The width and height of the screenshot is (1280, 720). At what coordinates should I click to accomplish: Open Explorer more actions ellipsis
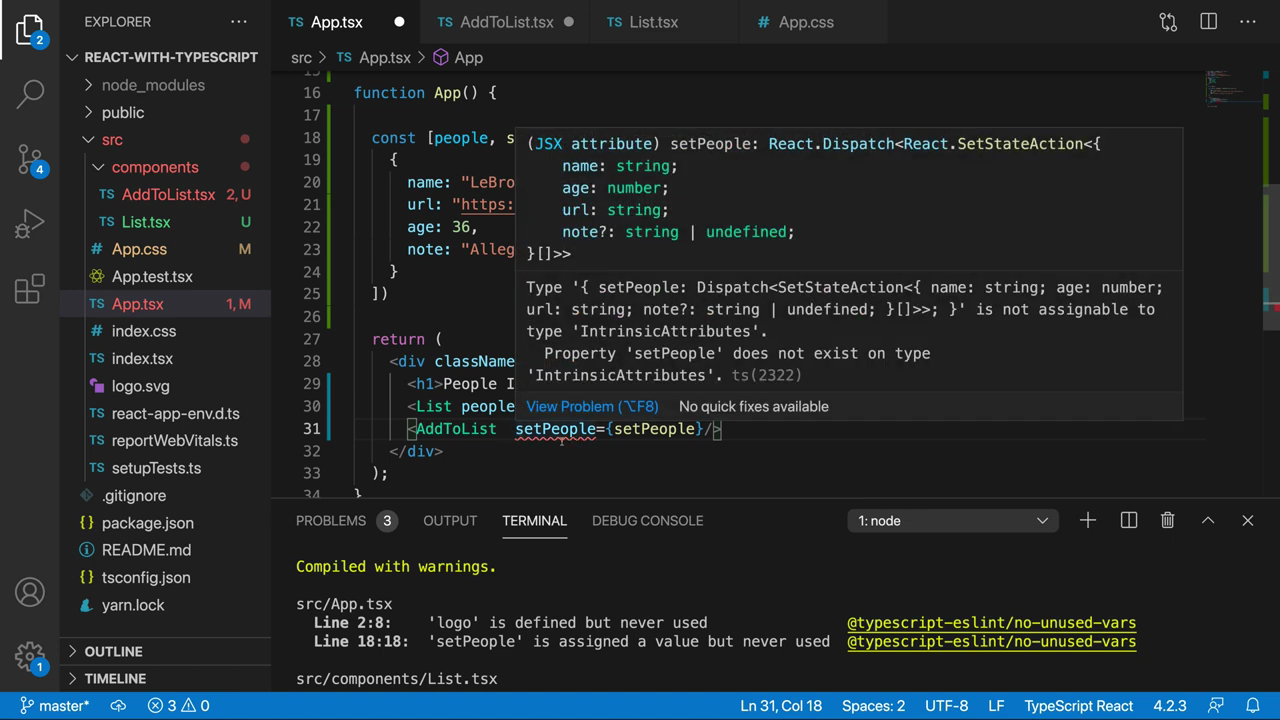tap(239, 21)
